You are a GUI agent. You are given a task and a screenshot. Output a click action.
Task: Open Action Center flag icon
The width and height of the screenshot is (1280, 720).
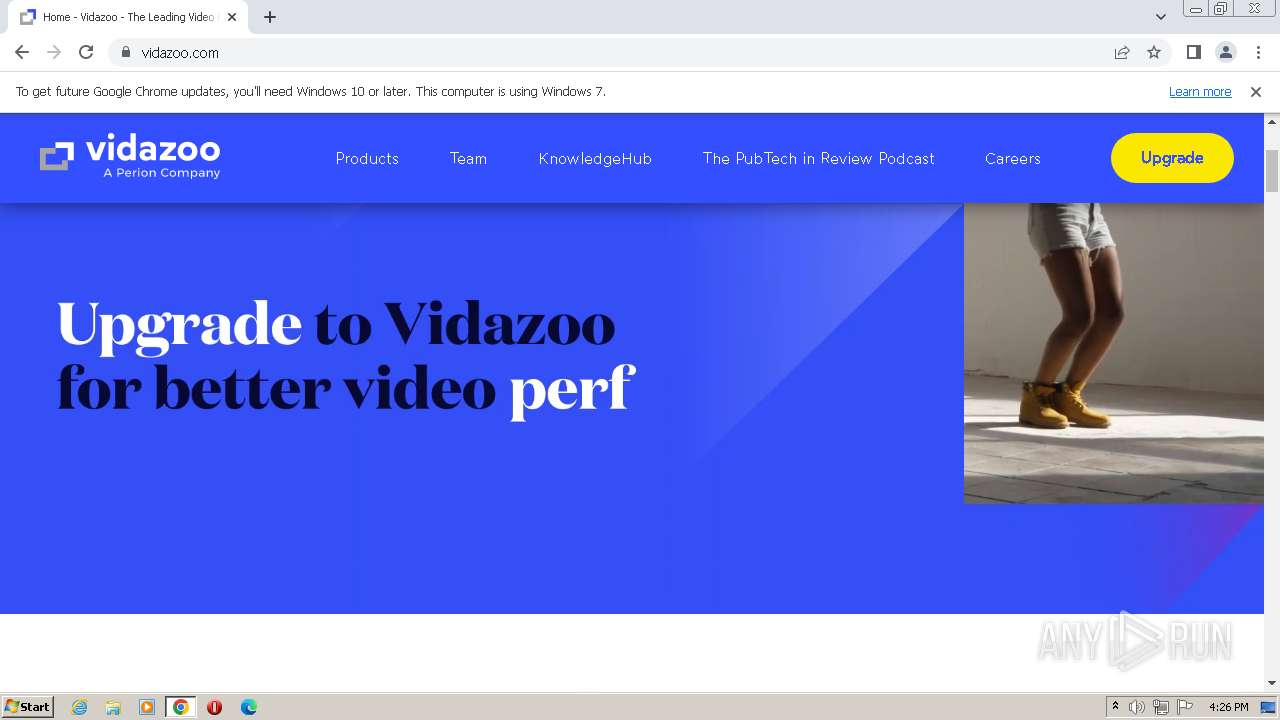click(1185, 707)
